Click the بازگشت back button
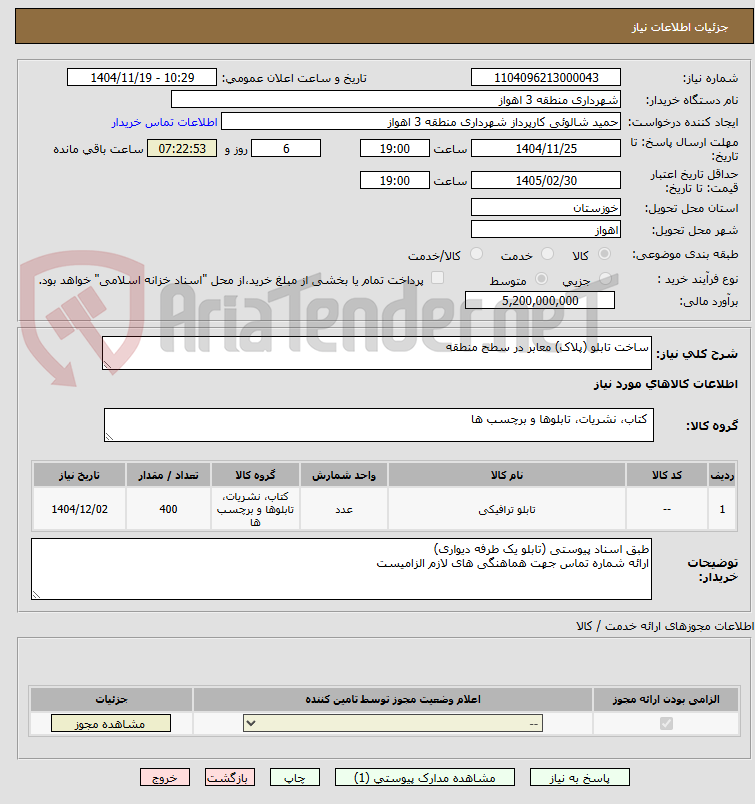 (x=230, y=778)
